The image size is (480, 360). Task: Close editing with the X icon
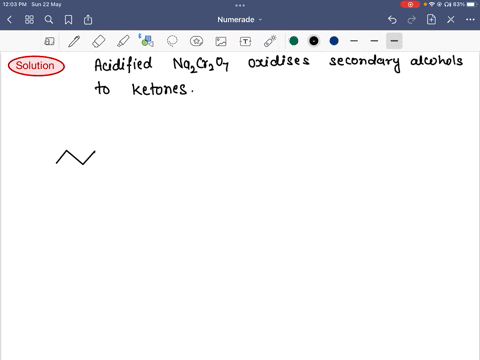tap(451, 20)
